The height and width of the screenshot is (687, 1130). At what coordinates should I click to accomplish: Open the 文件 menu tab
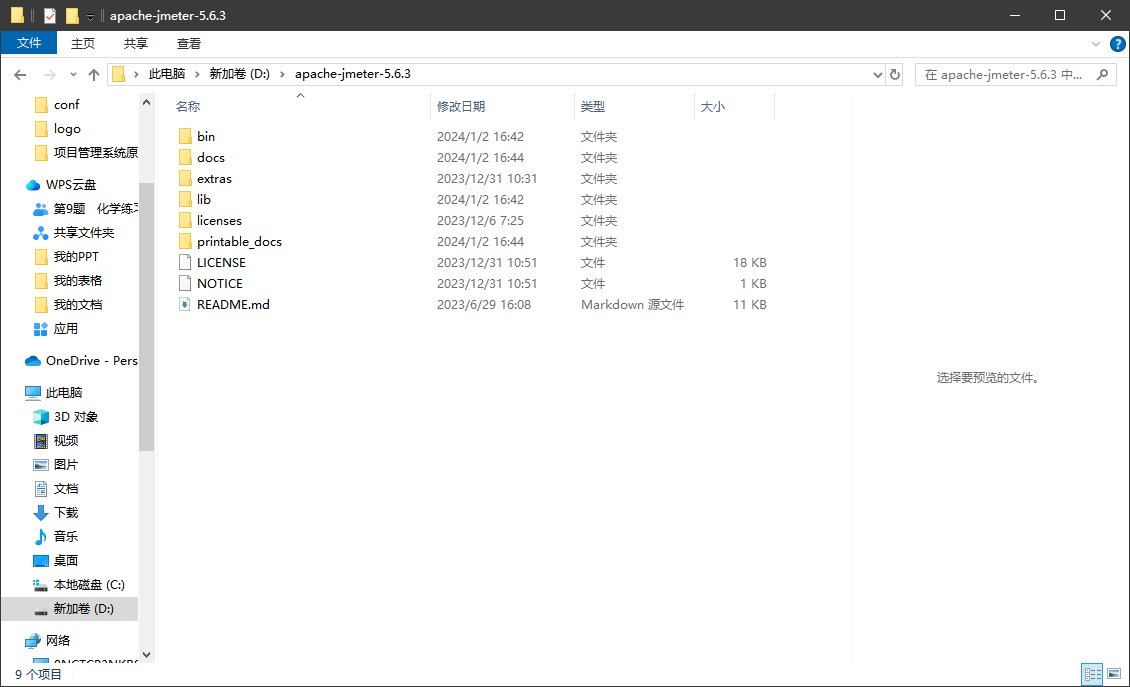coord(29,43)
